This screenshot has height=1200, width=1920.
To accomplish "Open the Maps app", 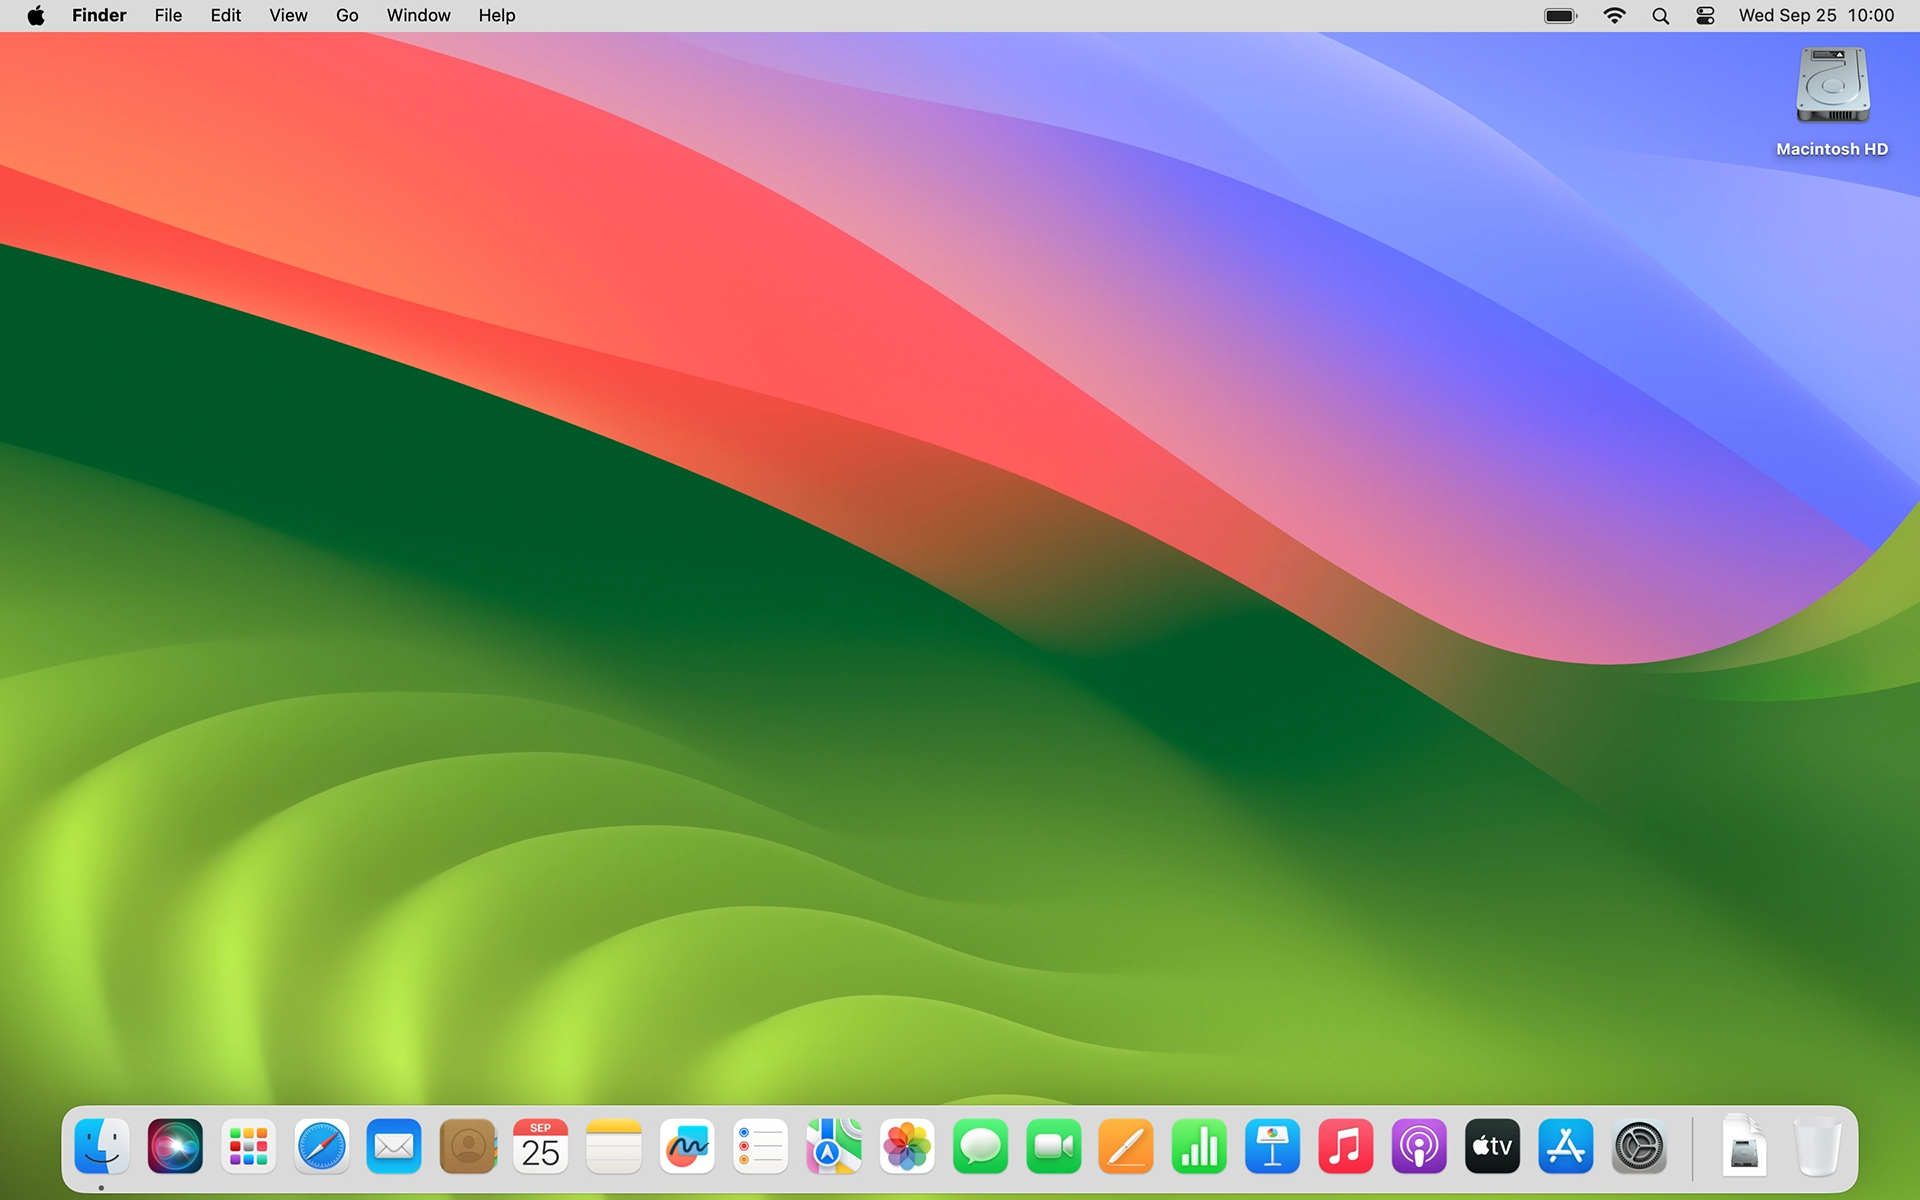I will click(834, 1146).
